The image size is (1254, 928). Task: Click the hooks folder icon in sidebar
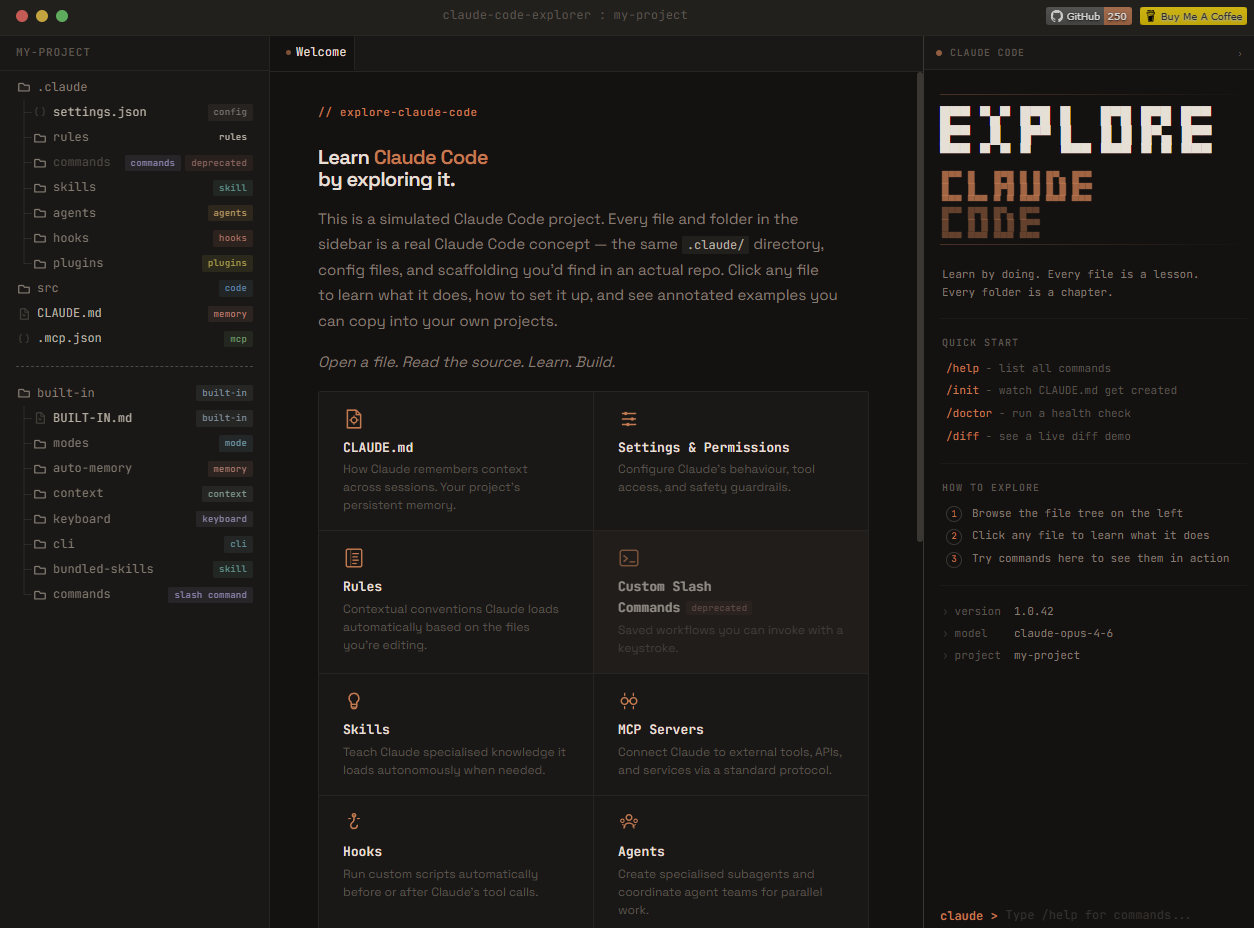point(40,238)
